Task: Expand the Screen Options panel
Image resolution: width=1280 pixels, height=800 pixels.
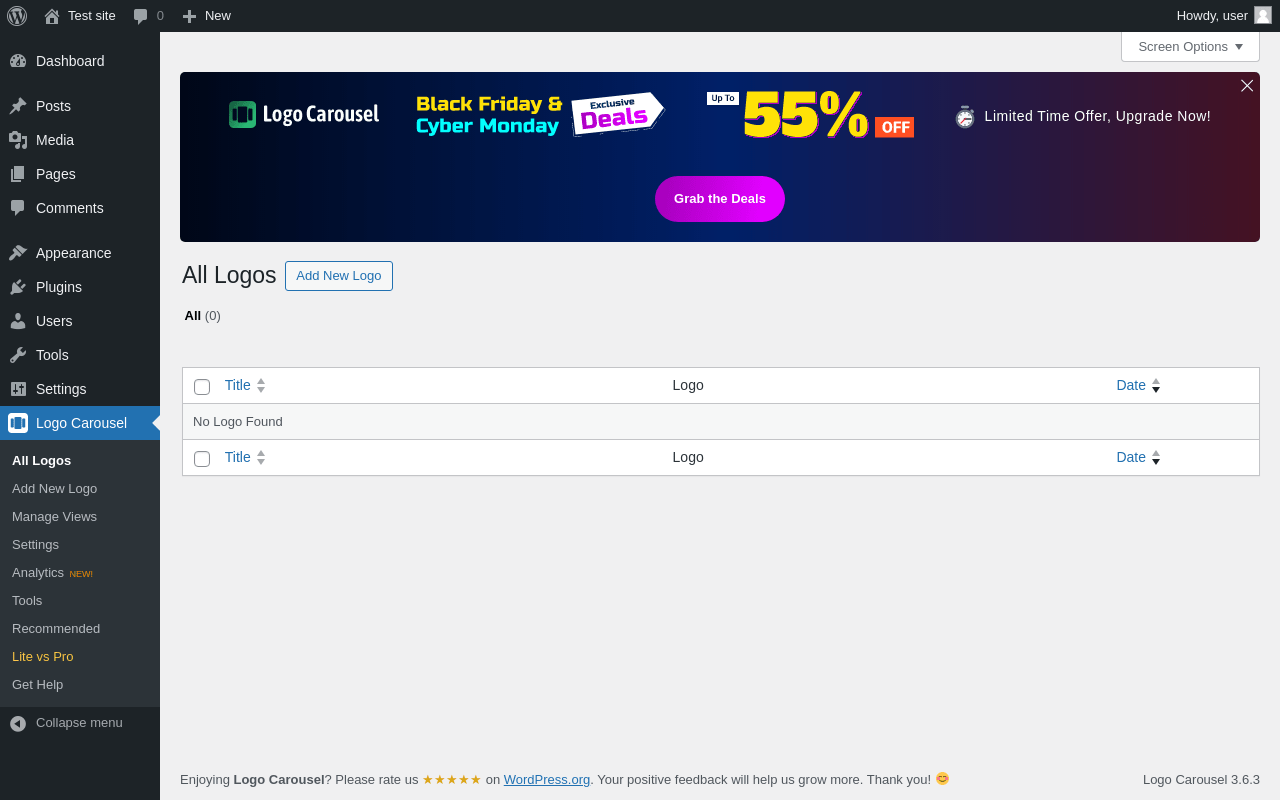Action: coord(1190,46)
